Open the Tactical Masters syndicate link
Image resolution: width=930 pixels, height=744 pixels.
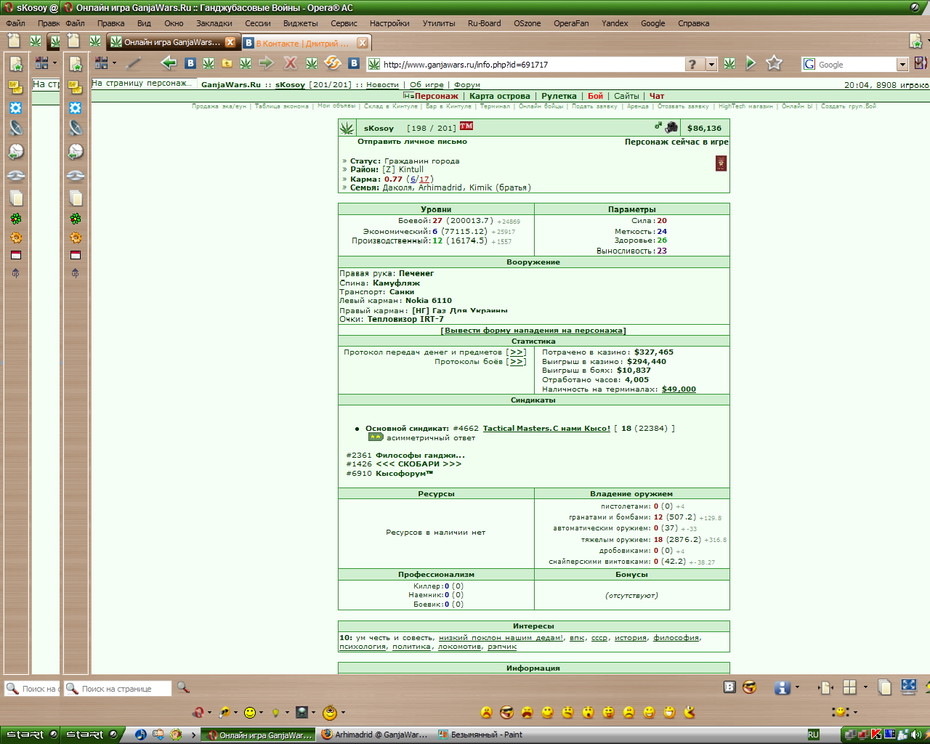click(x=546, y=428)
